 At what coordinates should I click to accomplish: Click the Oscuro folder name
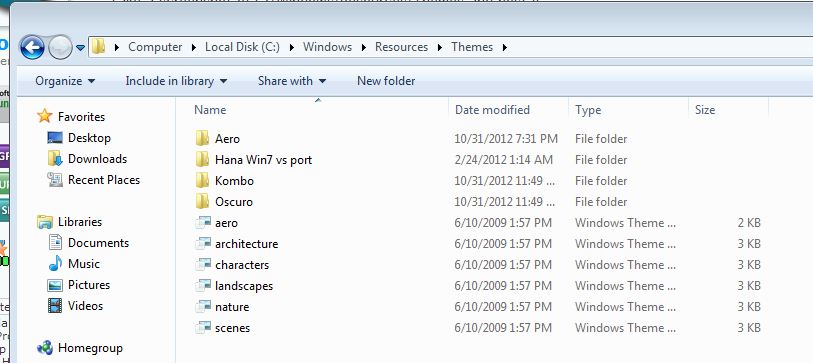(x=234, y=202)
